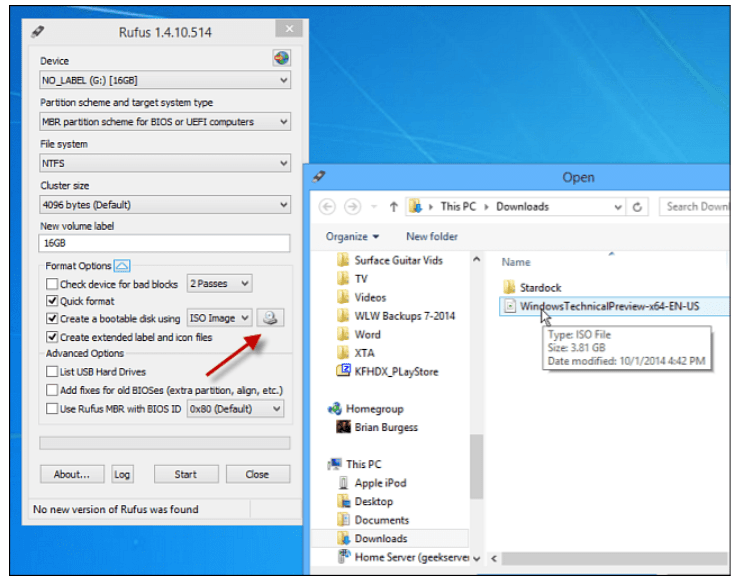Open the XTA folder in navigation pane
The width and height of the screenshot is (737, 586).
pyautogui.click(x=356, y=353)
